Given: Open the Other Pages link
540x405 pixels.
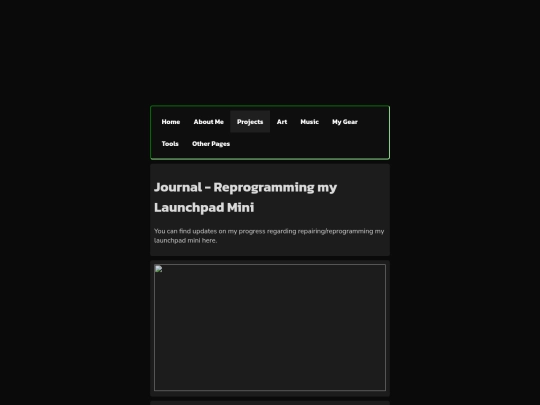Looking at the screenshot, I should coord(211,144).
